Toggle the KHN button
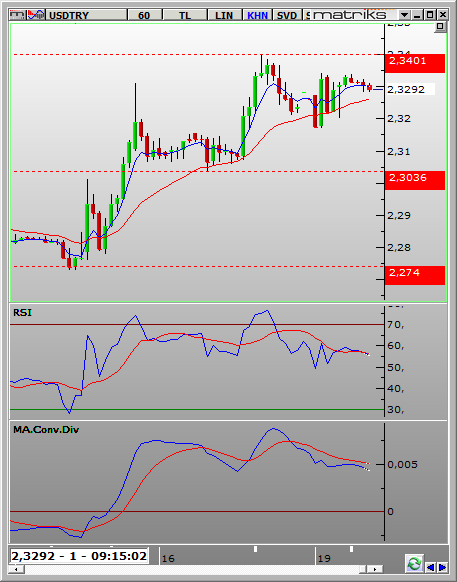This screenshot has height=582, width=457. pyautogui.click(x=257, y=15)
